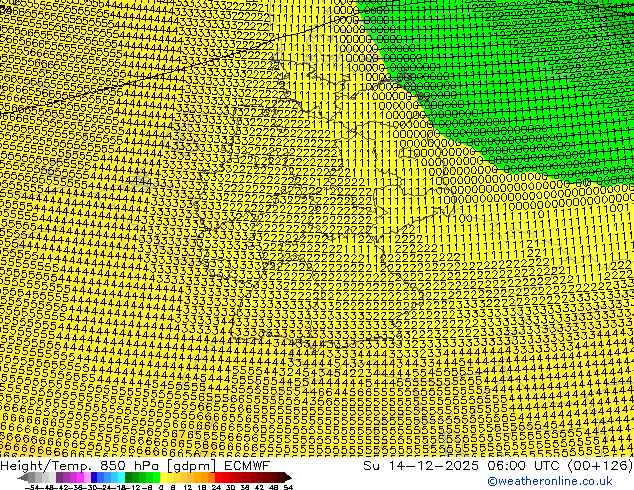This screenshot has height=490, width=634.
Task: Click the '0' tick label on the legend
Action: 161,488
